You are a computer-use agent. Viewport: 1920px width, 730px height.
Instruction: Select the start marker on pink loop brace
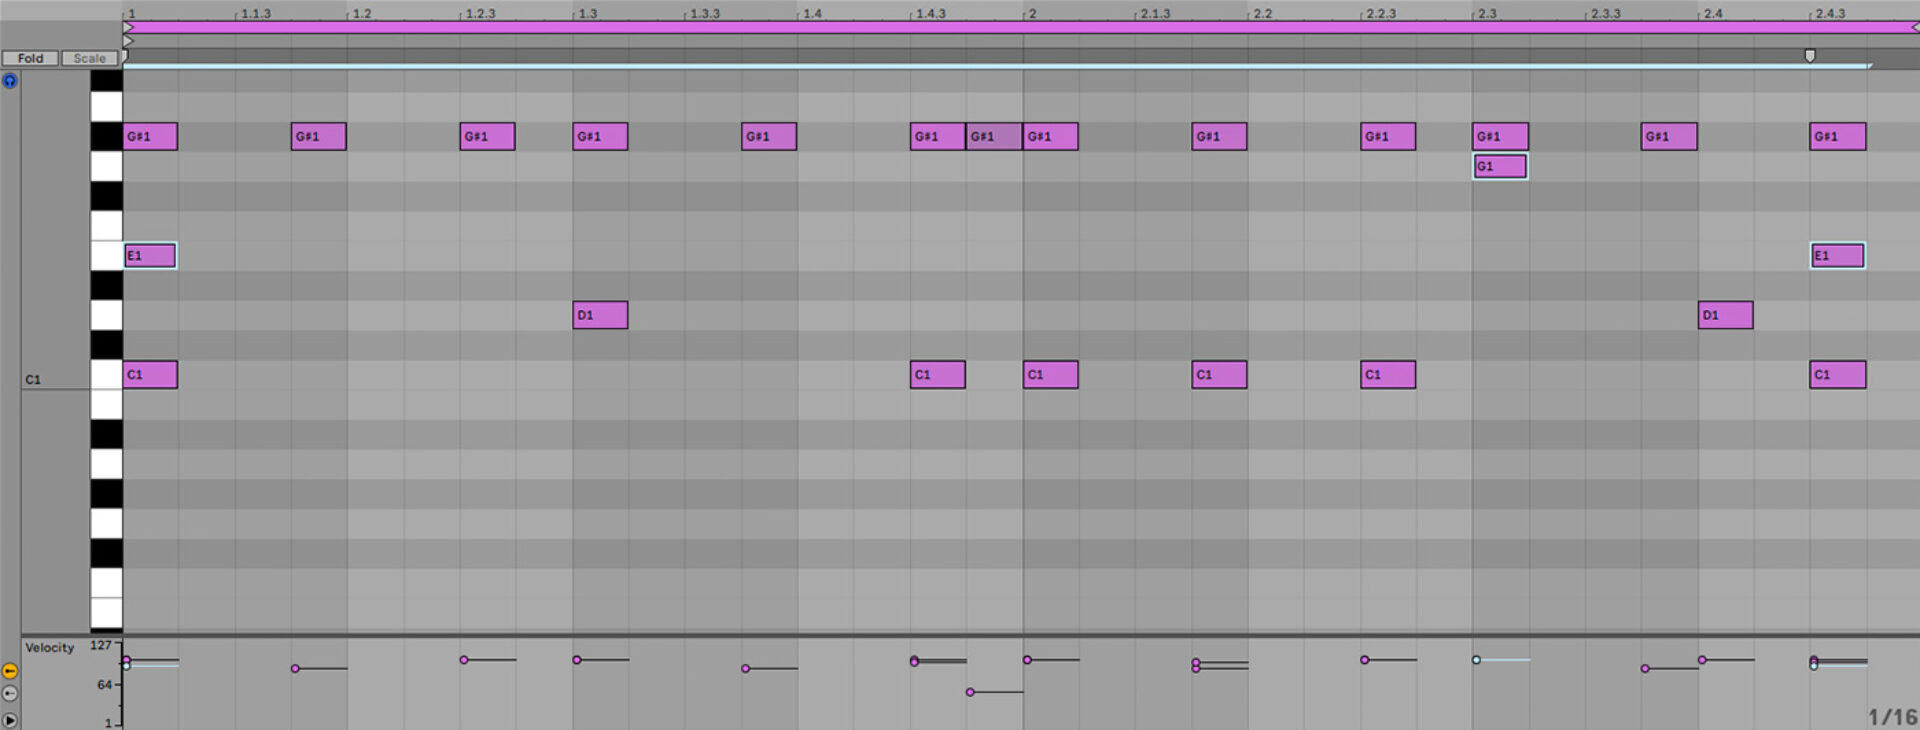pos(128,28)
